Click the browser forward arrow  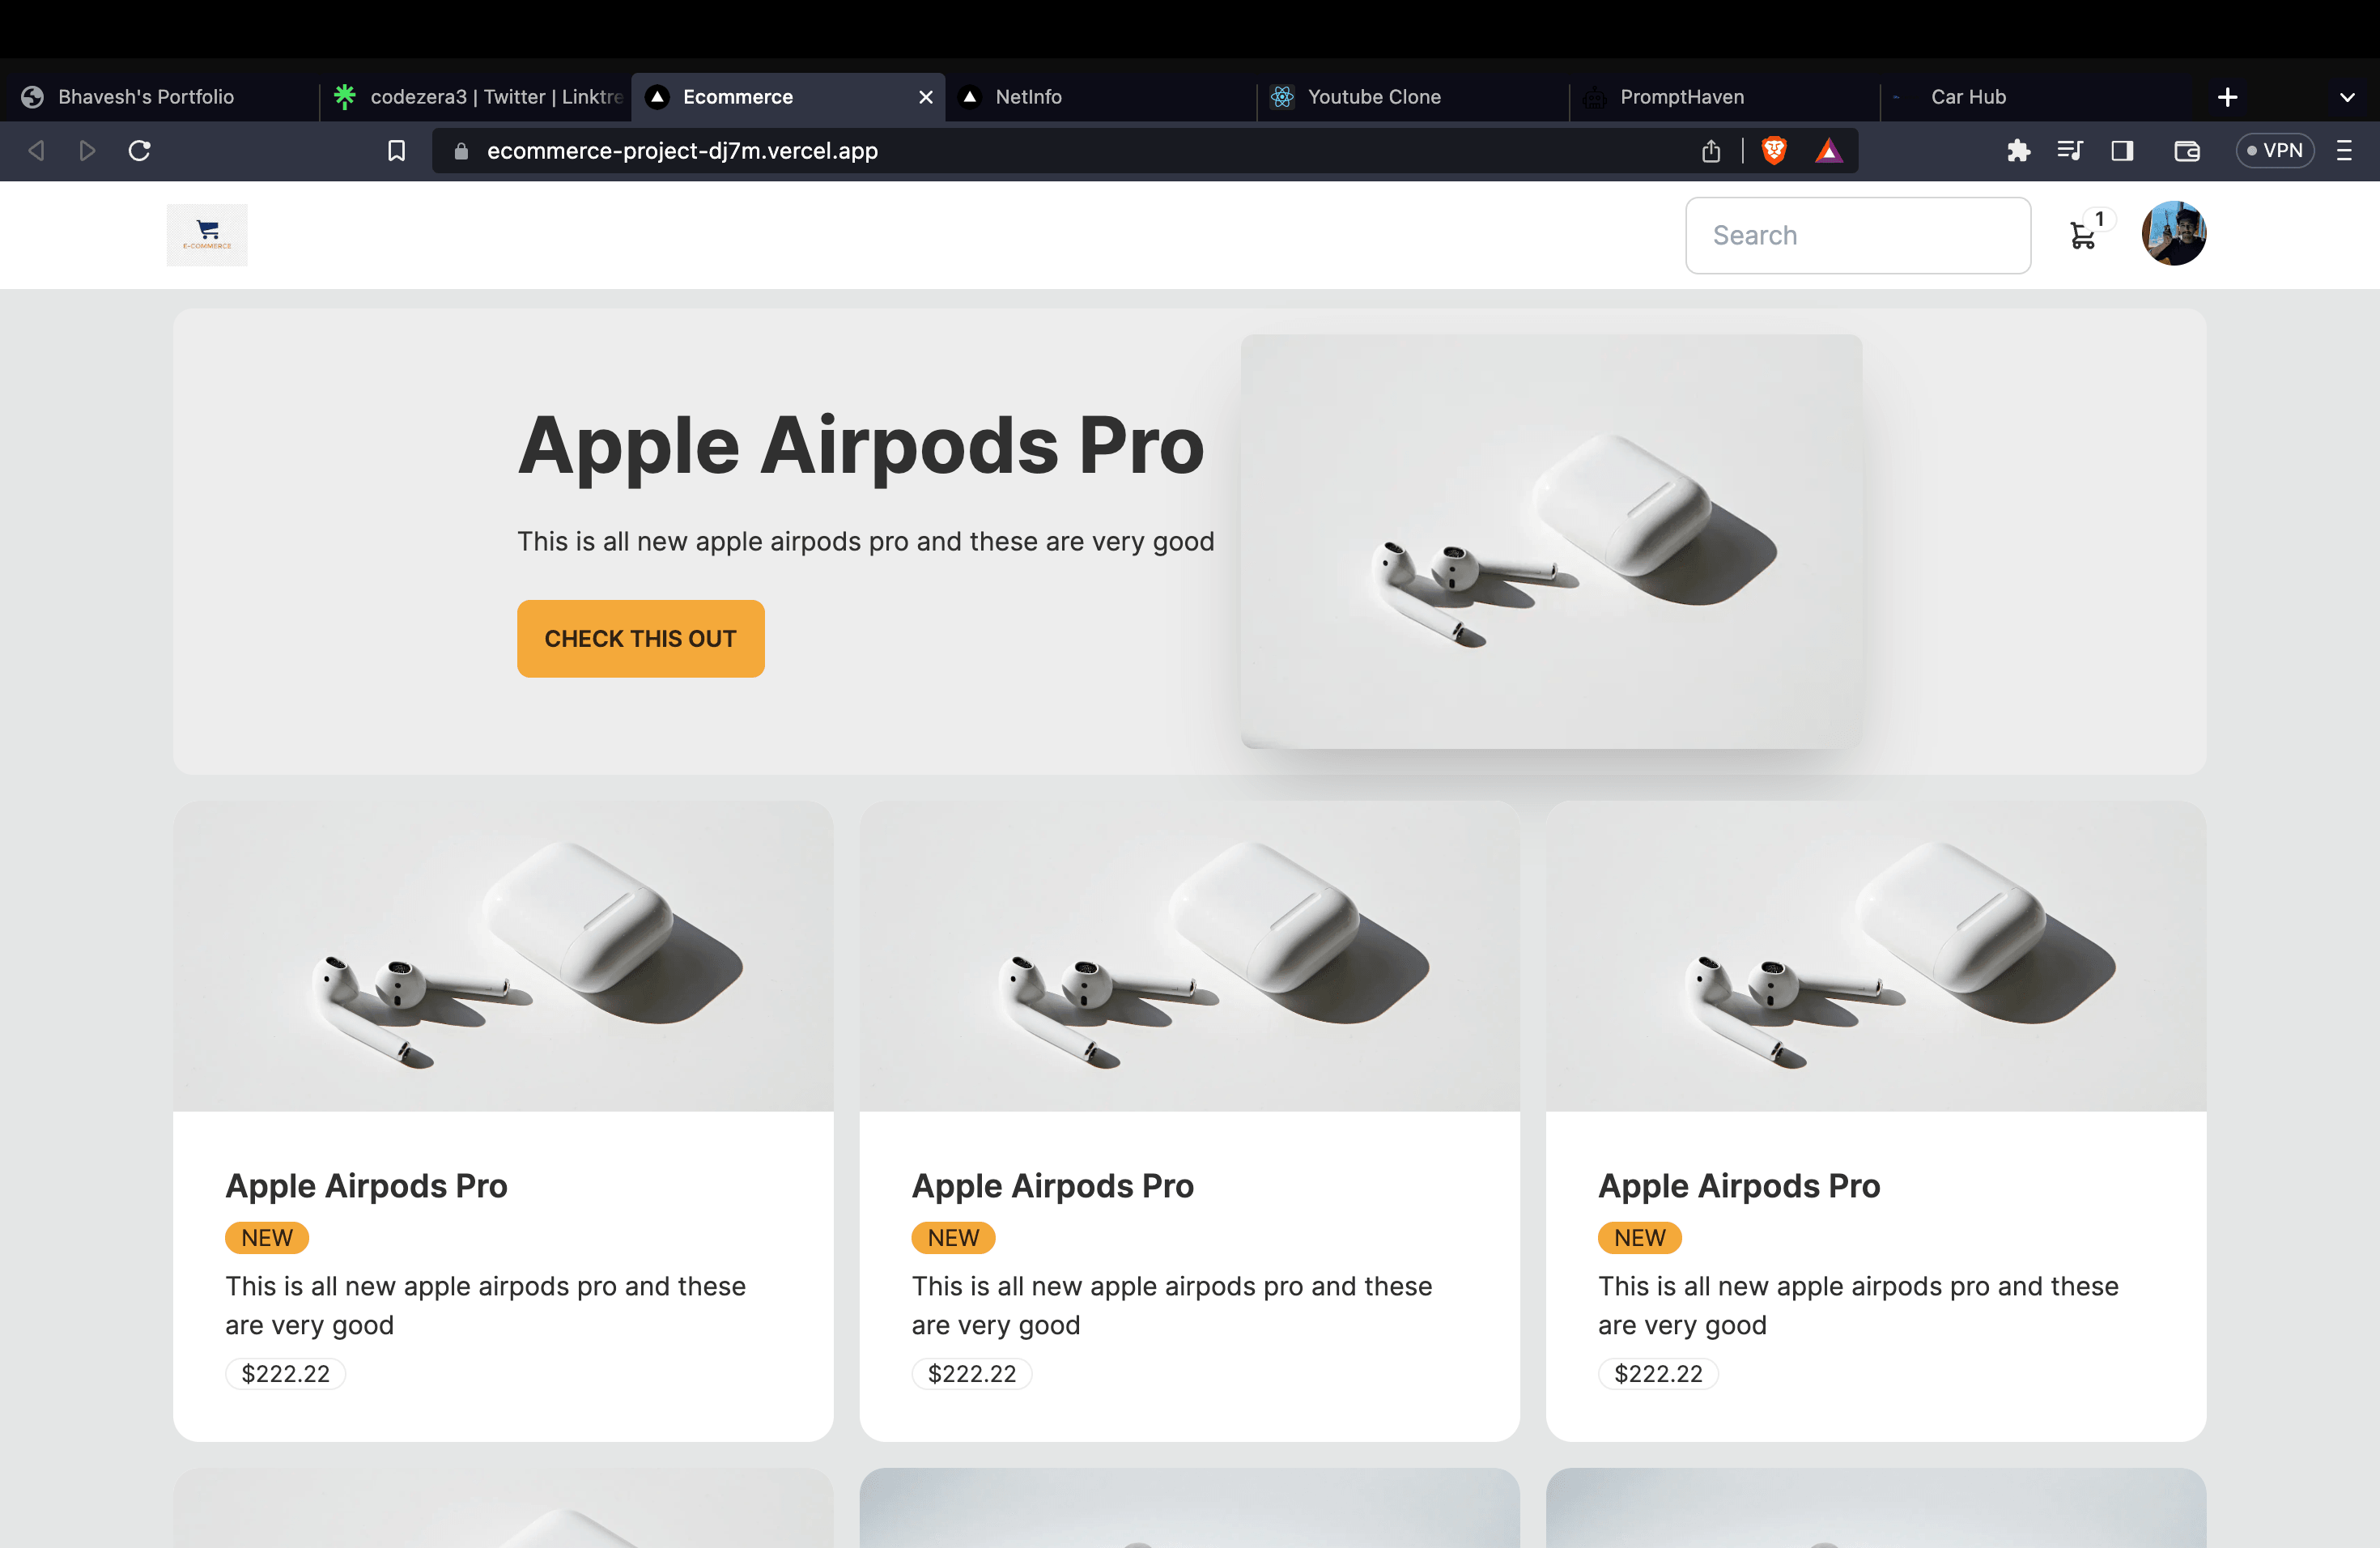click(x=88, y=151)
